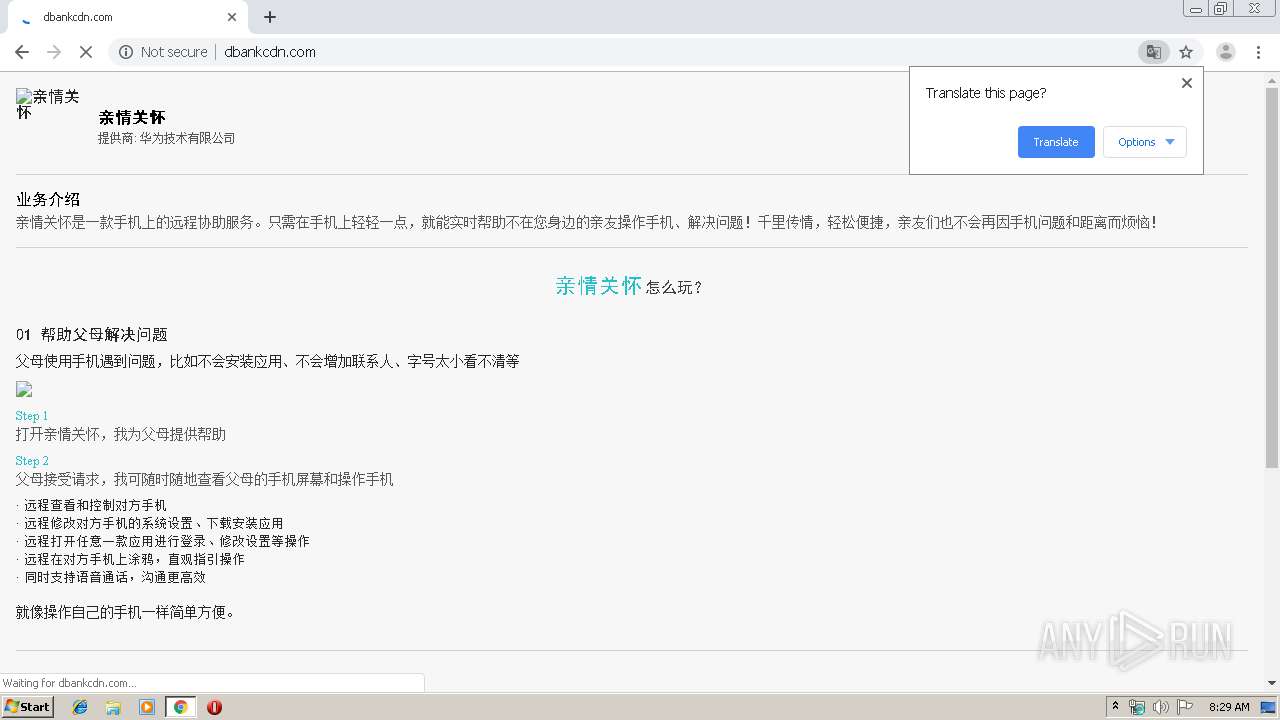
Task: Click provider text 提供商: 华为技术有限公司
Action: (x=166, y=138)
